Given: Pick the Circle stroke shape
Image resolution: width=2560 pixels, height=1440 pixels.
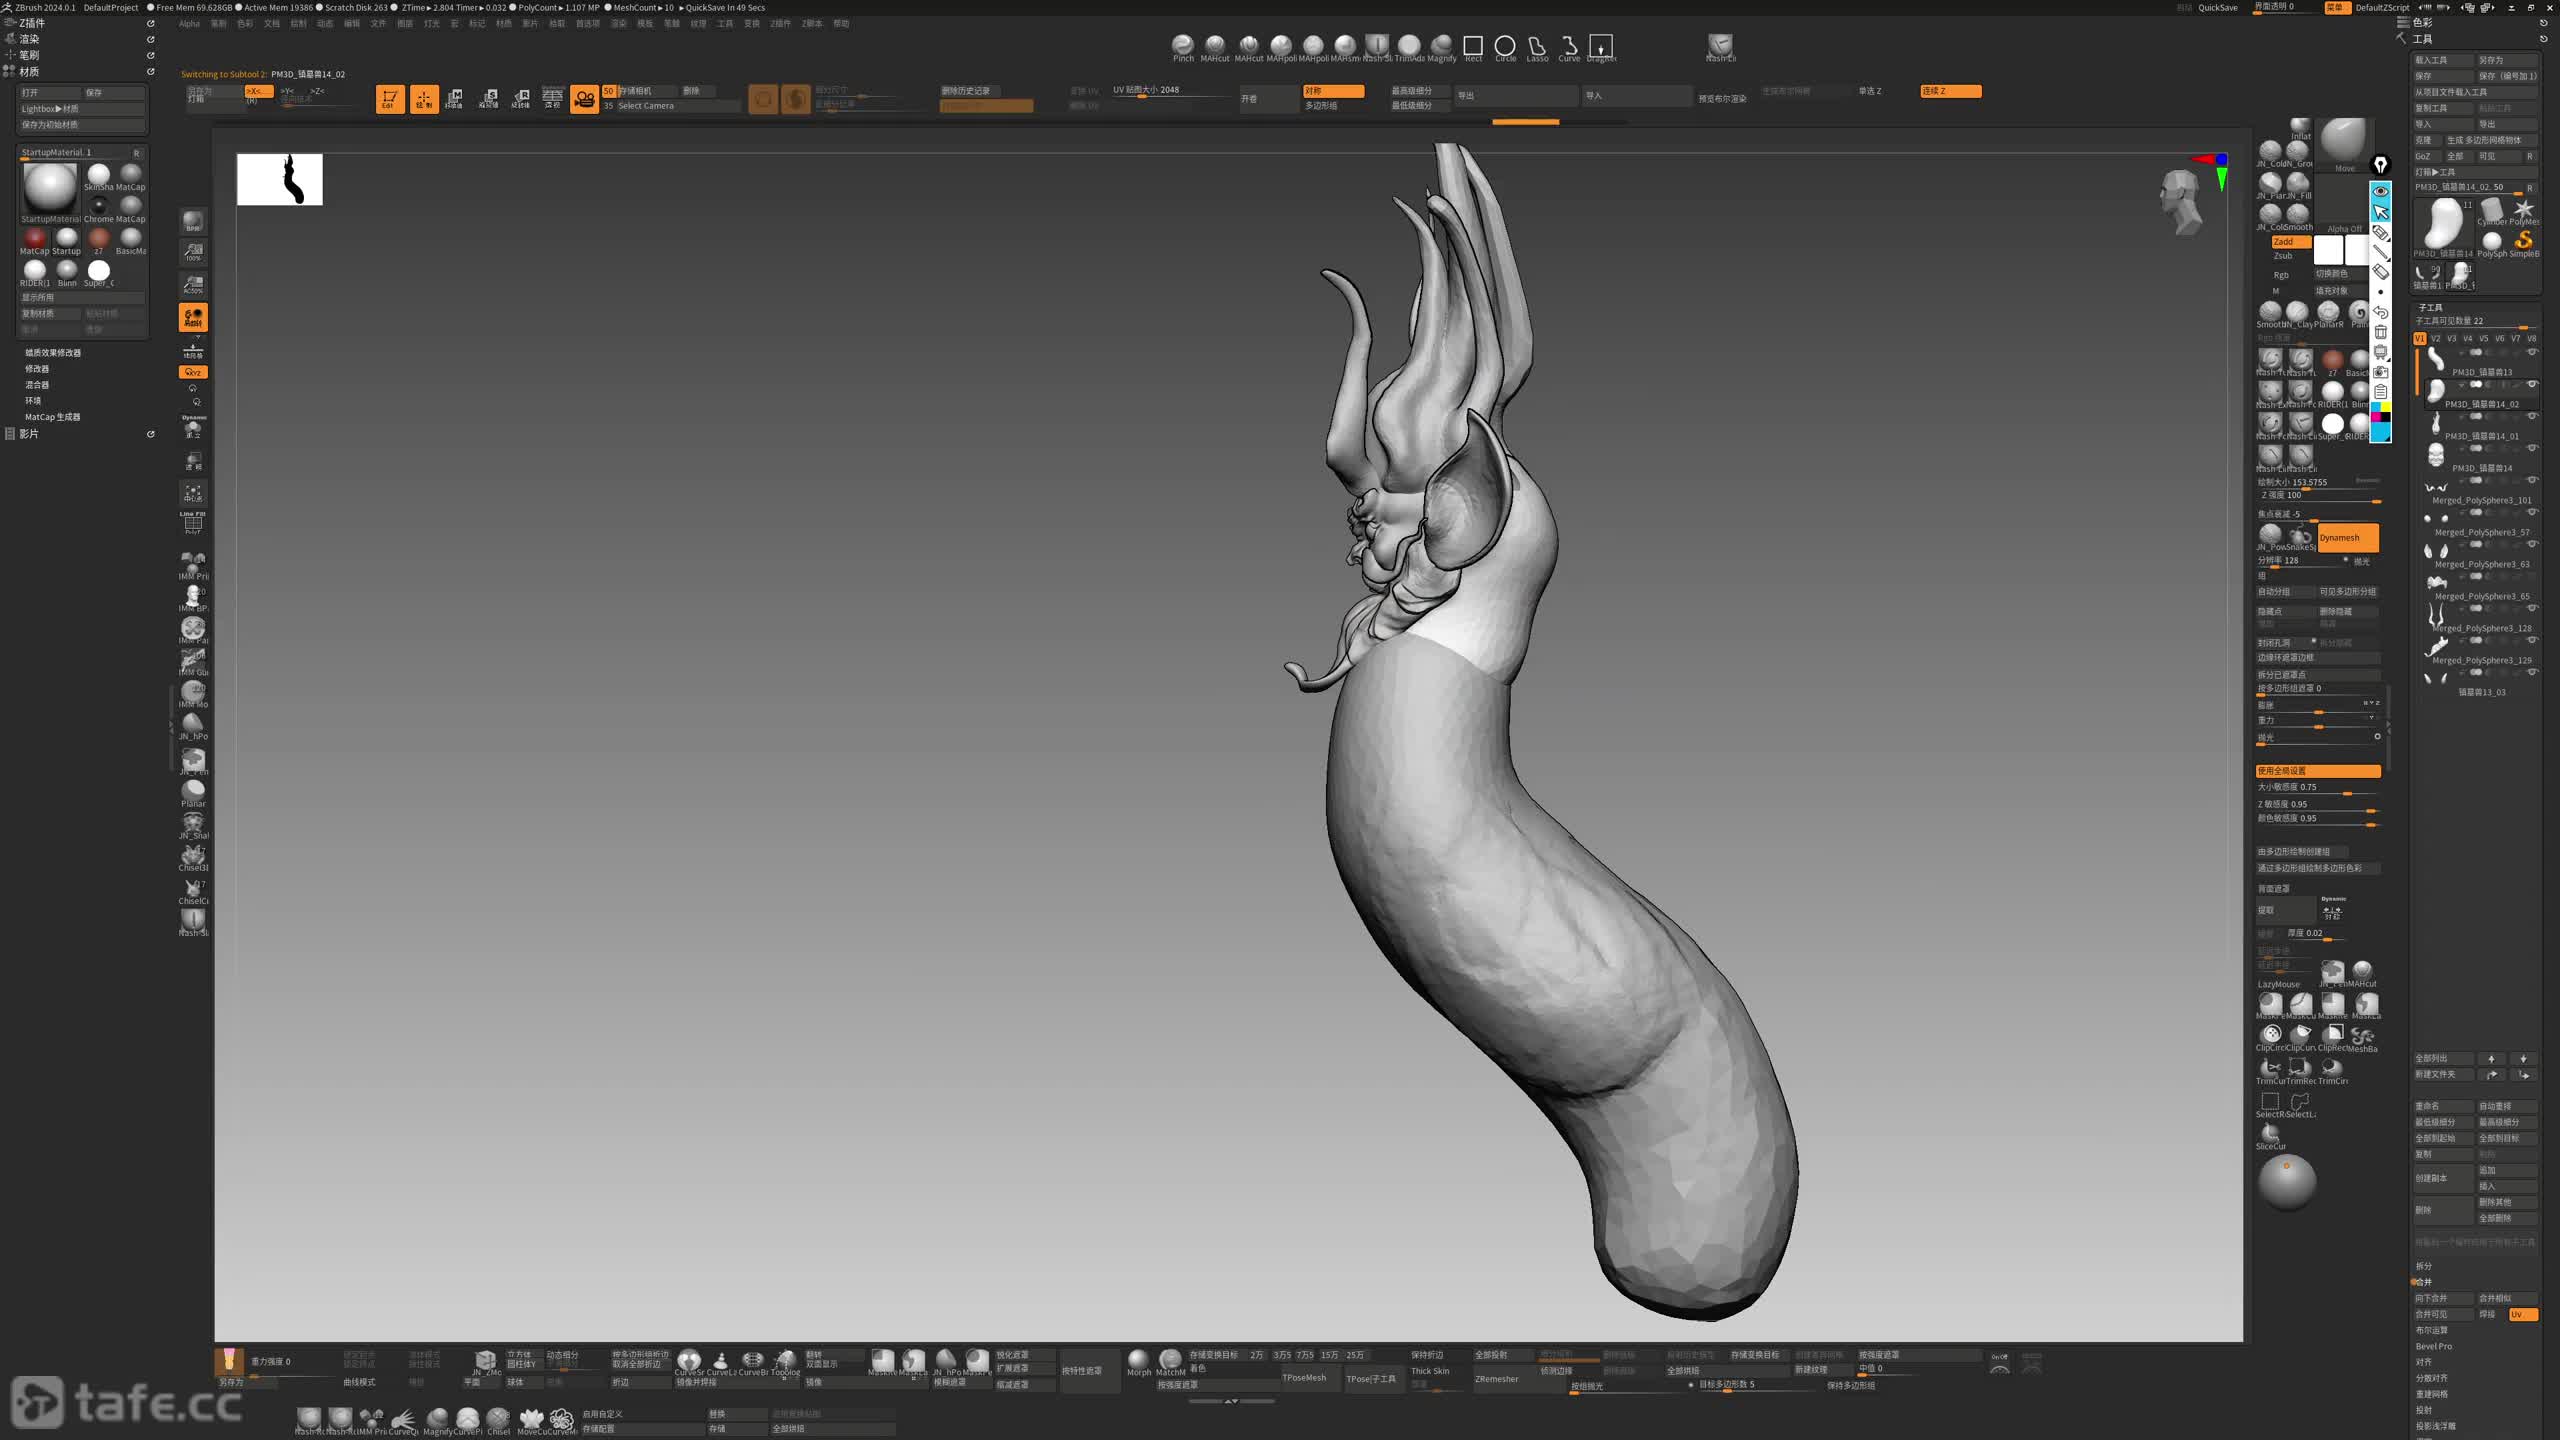Looking at the screenshot, I should tap(1505, 46).
